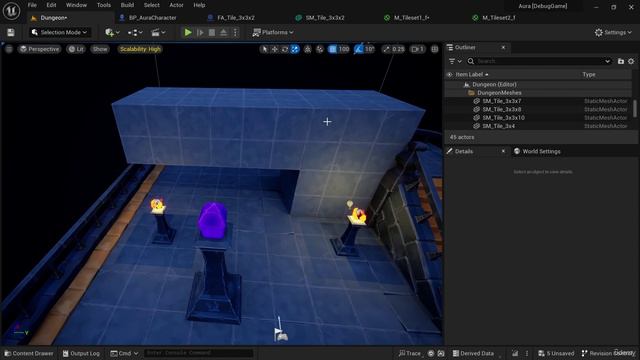Toggle world/local coordinate system icon
Viewport: 640px width, 360px height.
pos(308,49)
